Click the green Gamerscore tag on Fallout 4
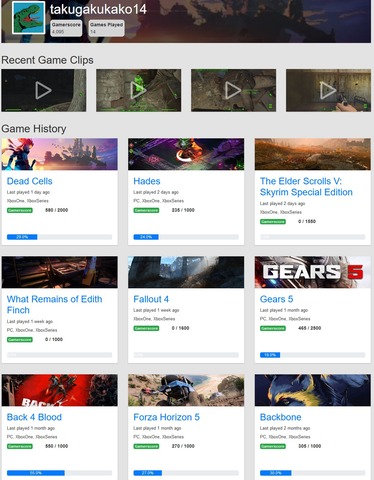The width and height of the screenshot is (374, 480). click(146, 328)
